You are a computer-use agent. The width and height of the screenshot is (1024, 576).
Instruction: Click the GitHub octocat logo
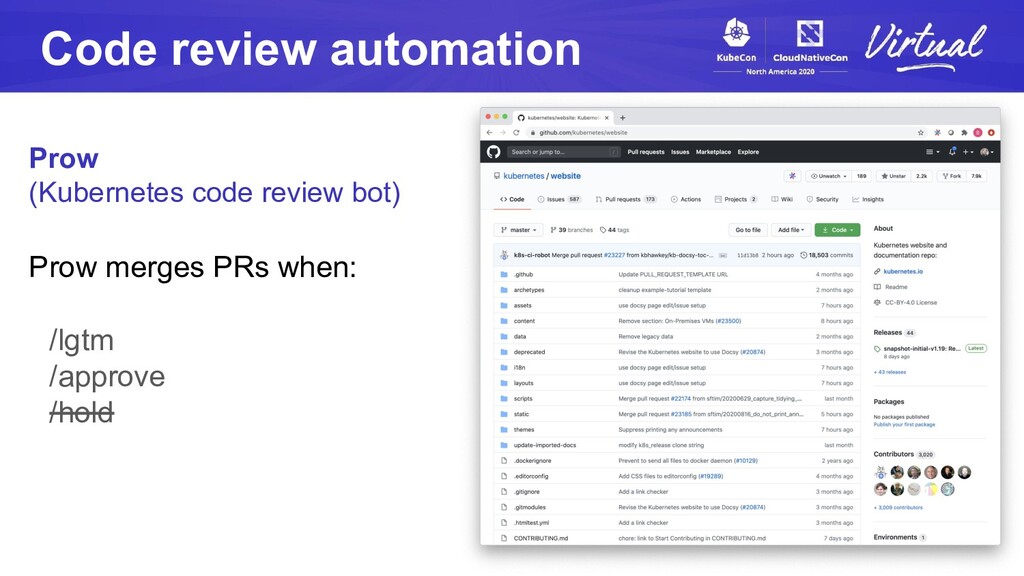tap(494, 152)
